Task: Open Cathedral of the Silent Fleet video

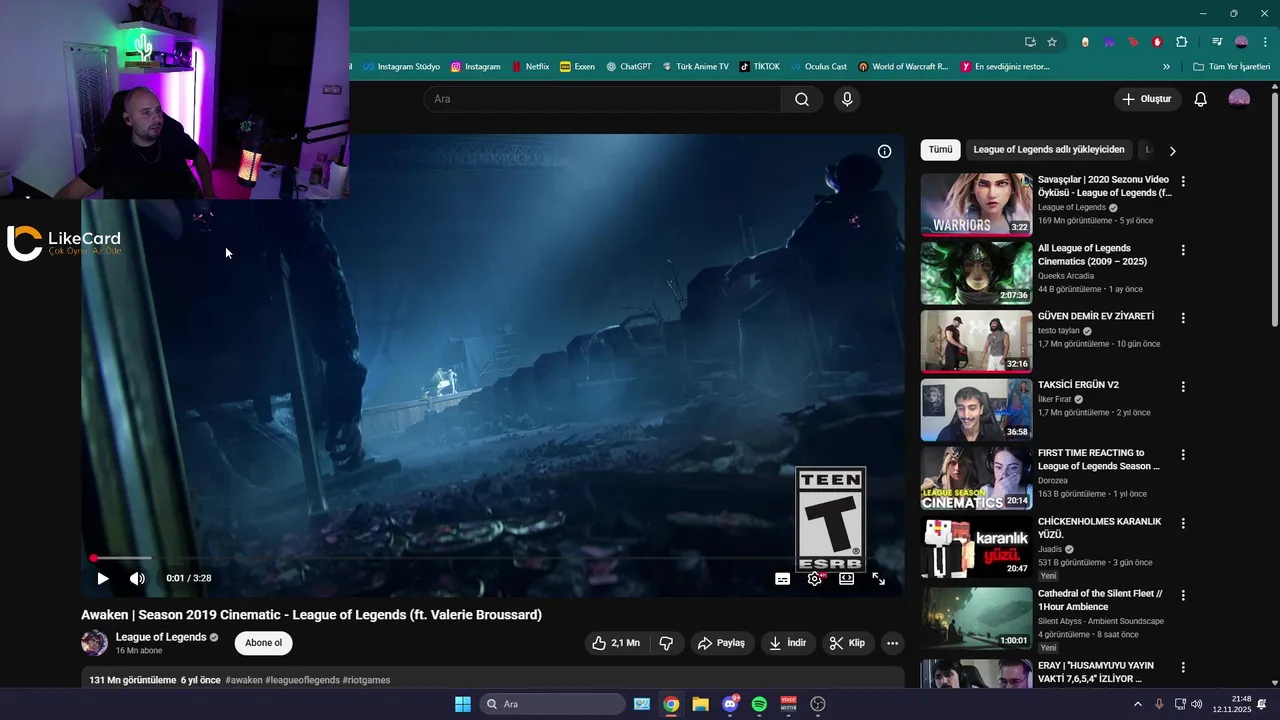Action: (x=976, y=618)
